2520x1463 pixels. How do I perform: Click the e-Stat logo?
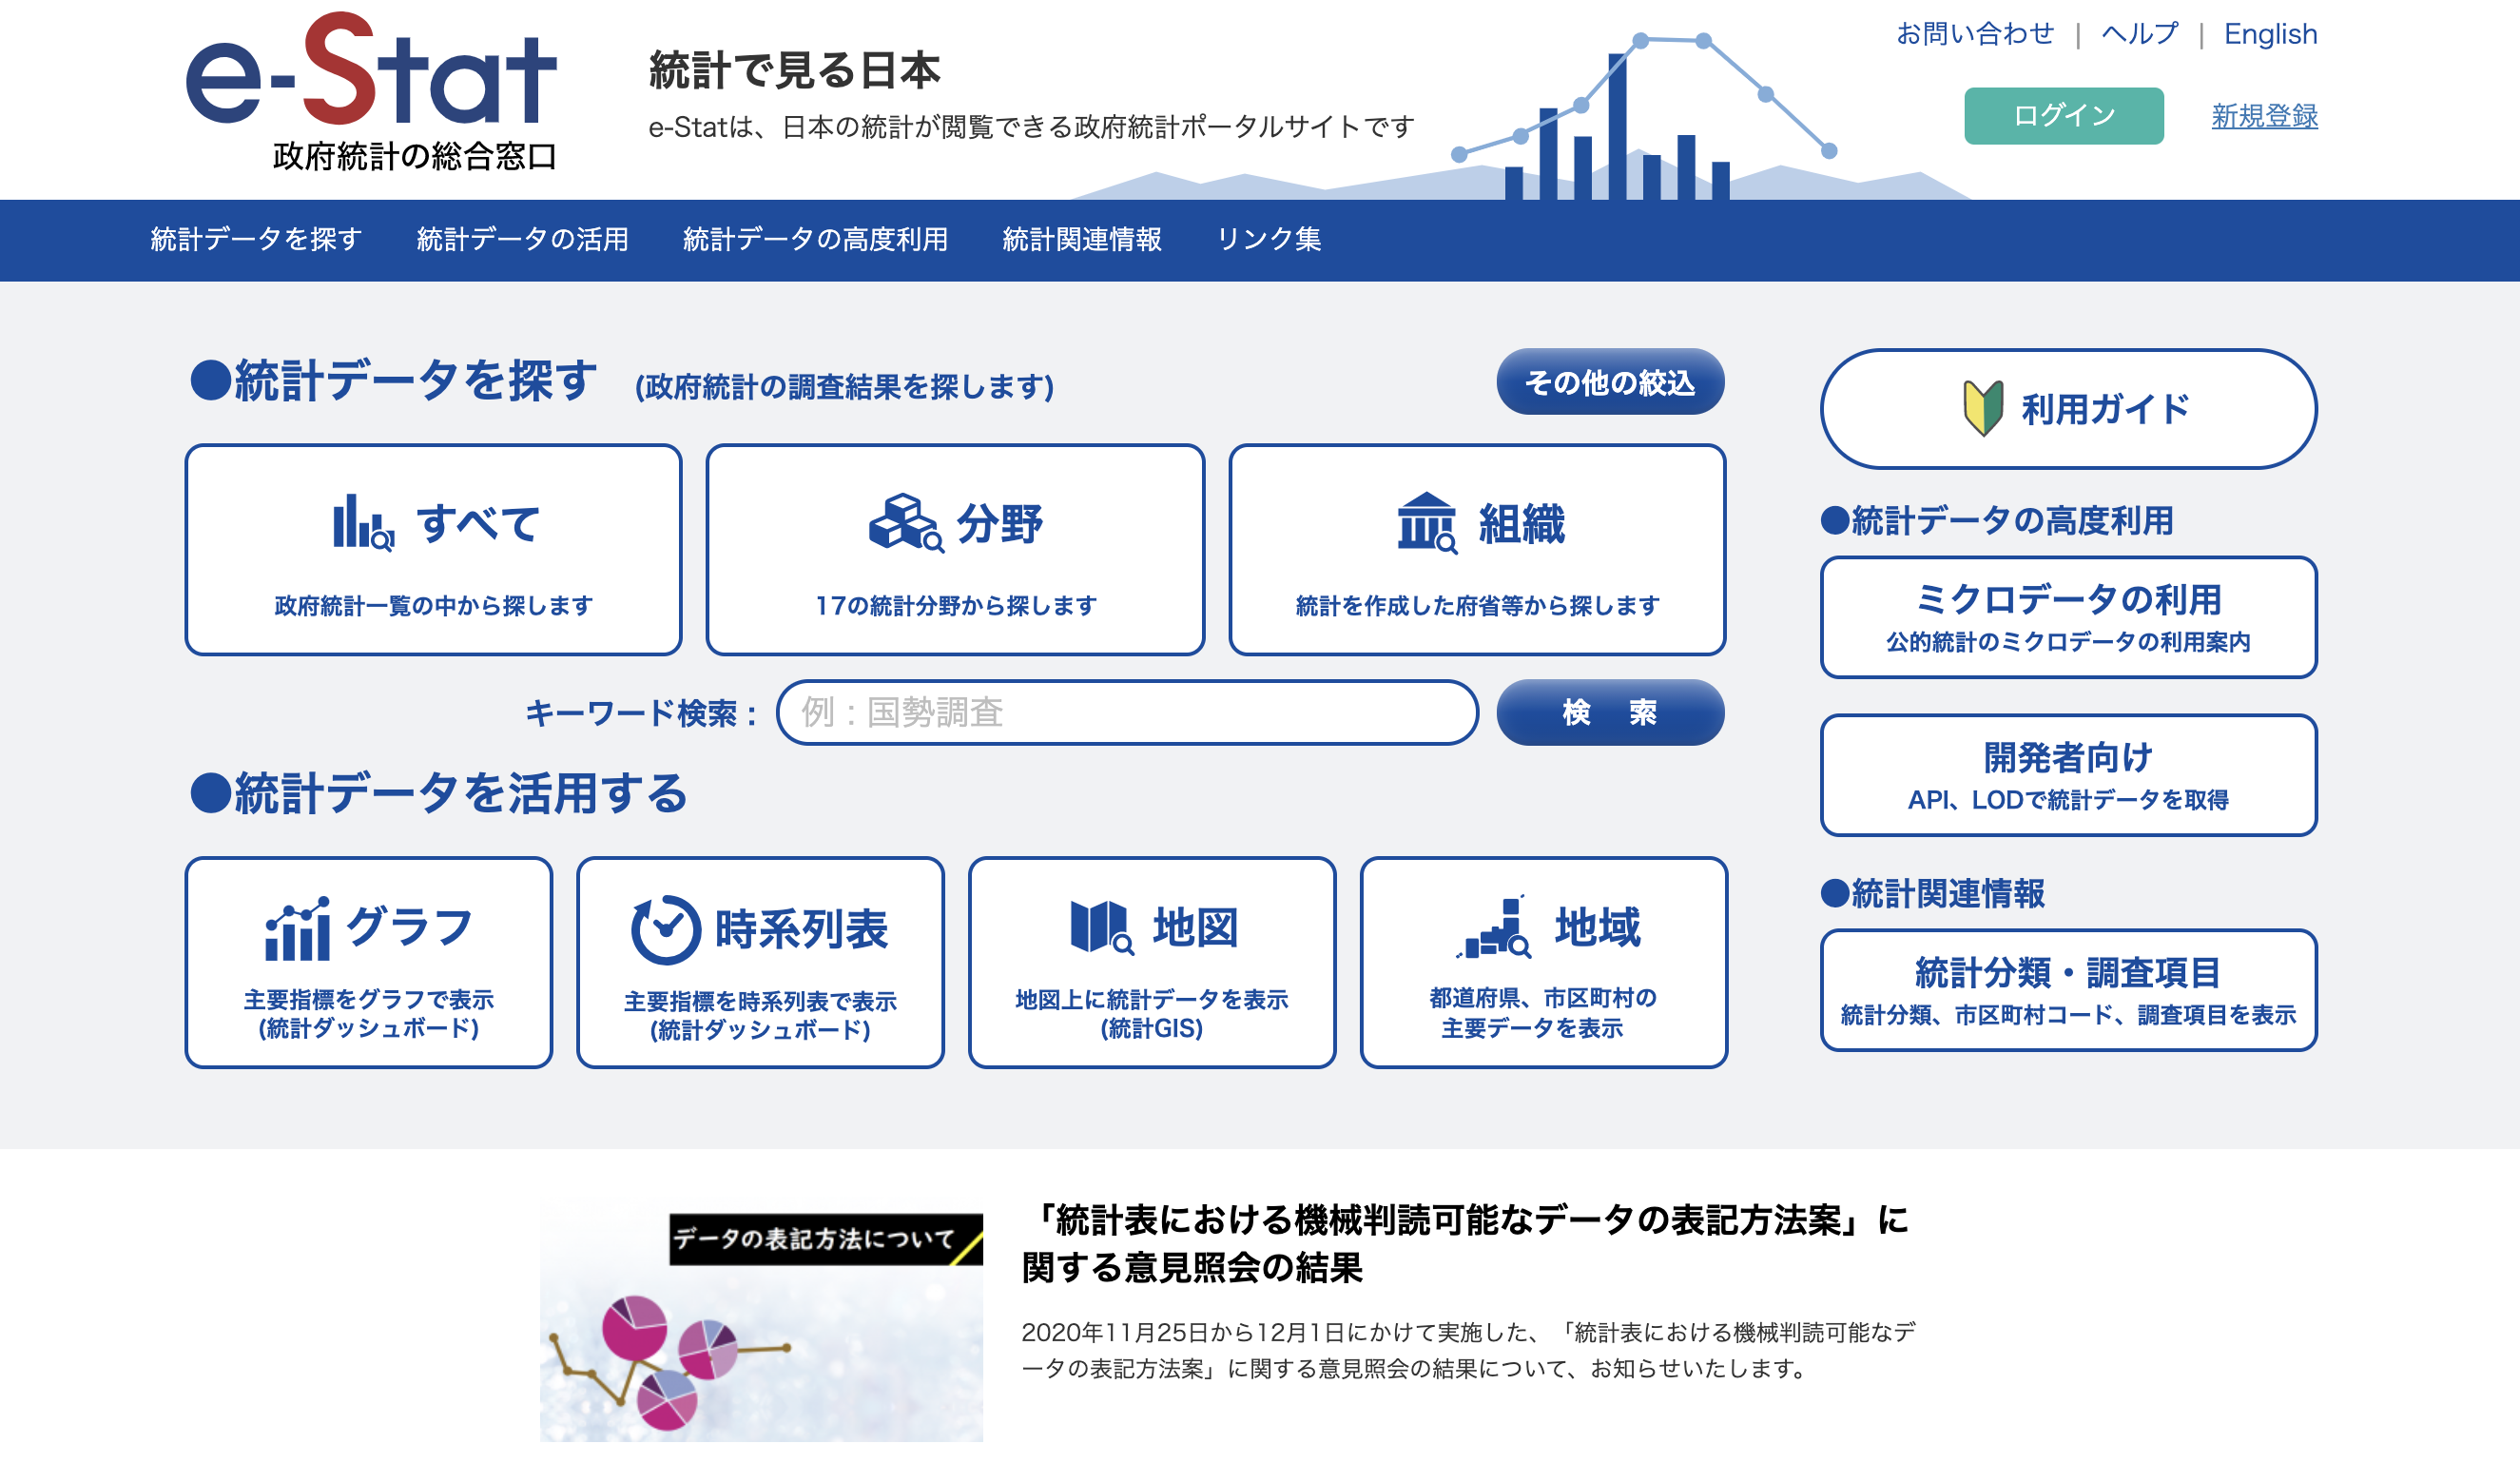point(371,90)
